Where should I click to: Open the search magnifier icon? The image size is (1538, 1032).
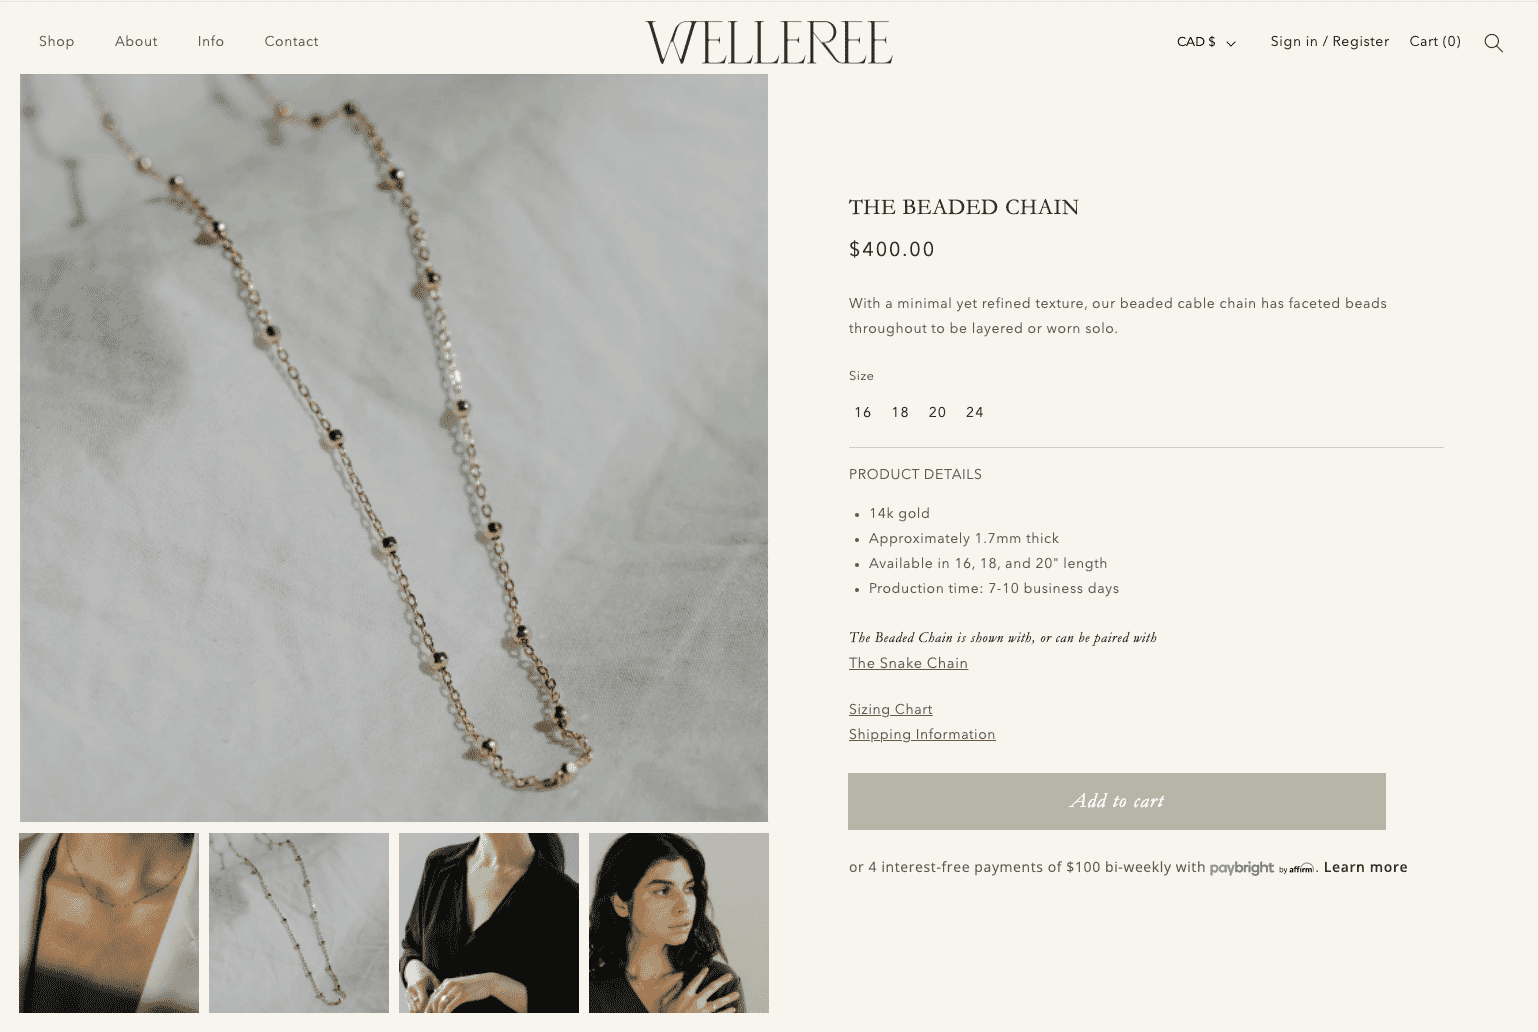1493,43
